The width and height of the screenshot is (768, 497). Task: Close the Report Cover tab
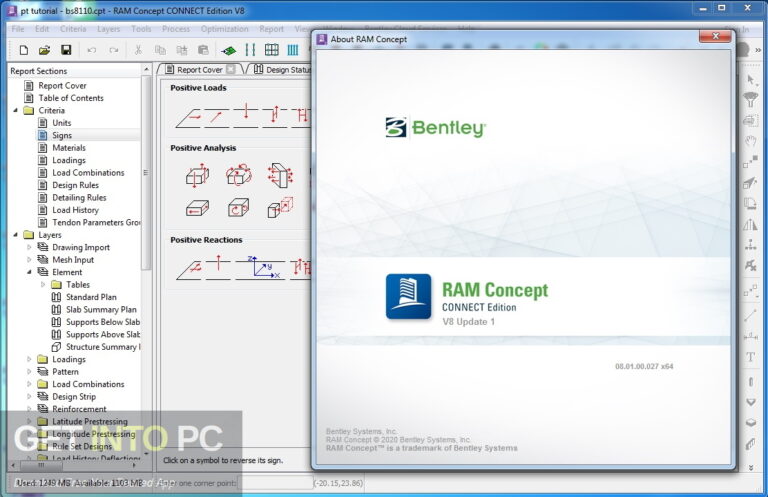pos(231,70)
